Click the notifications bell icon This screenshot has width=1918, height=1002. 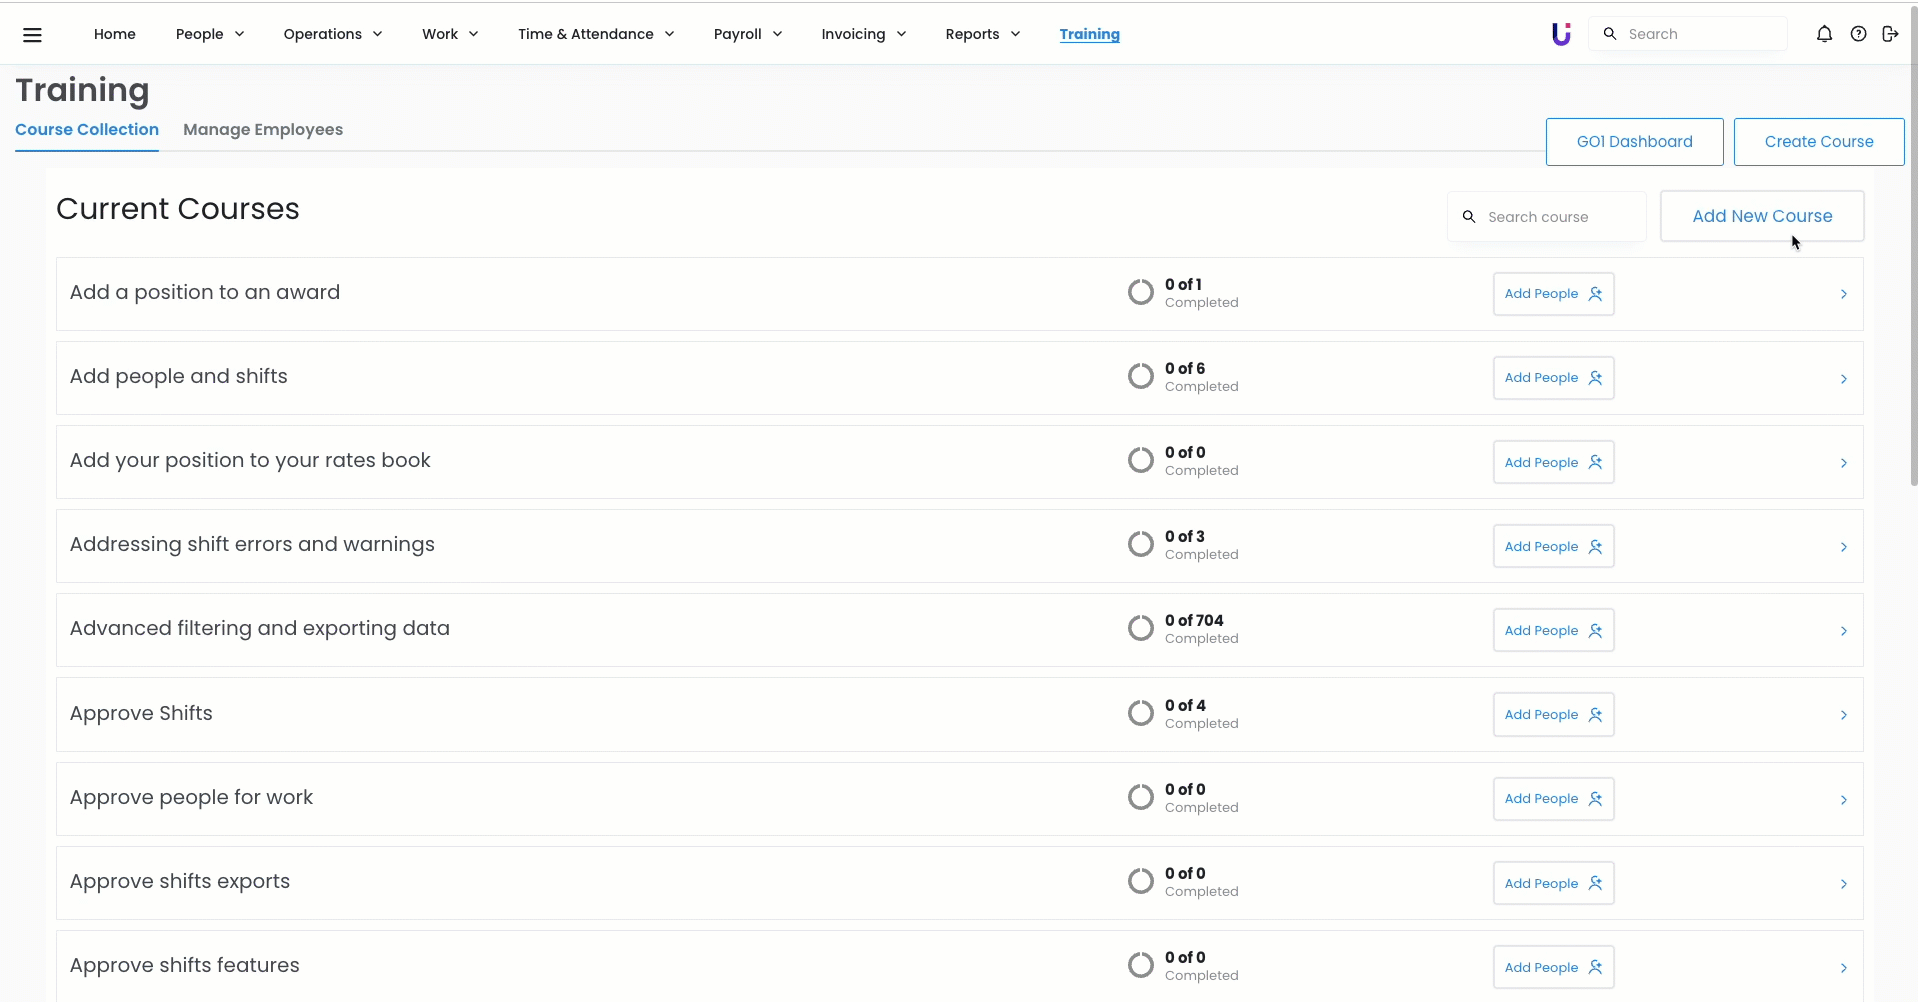1824,34
